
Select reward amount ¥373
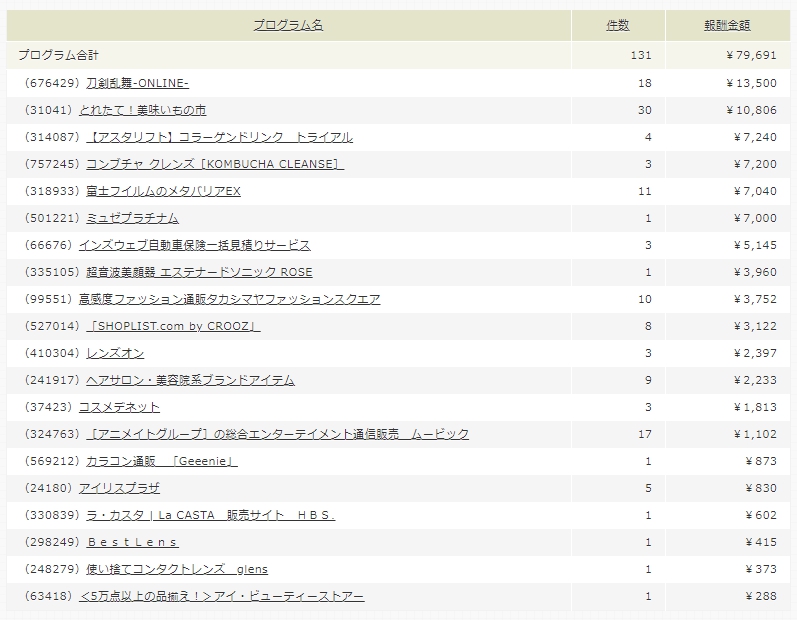point(761,568)
